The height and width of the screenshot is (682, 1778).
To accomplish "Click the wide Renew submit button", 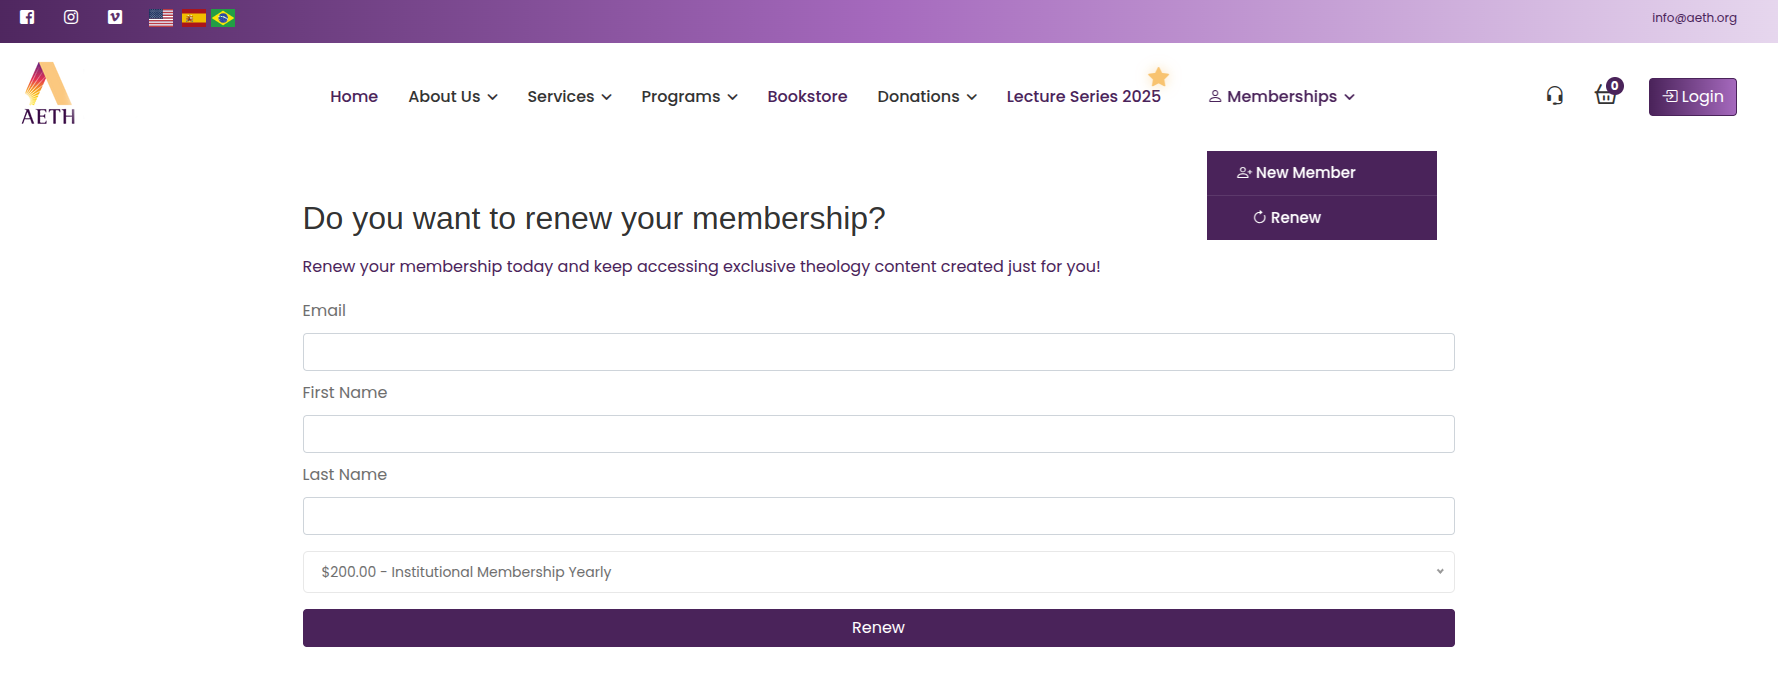I will pos(878,628).
